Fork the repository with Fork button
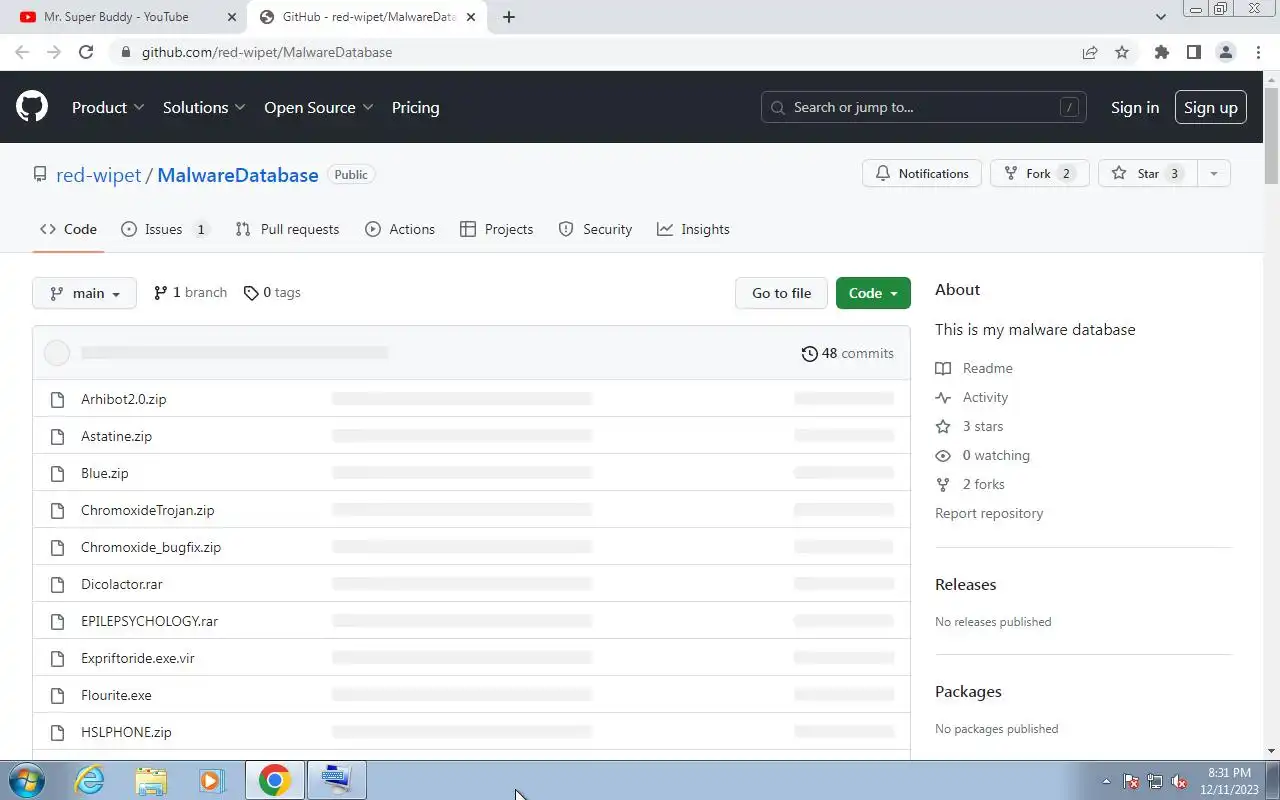Viewport: 1280px width, 800px height. click(1039, 173)
